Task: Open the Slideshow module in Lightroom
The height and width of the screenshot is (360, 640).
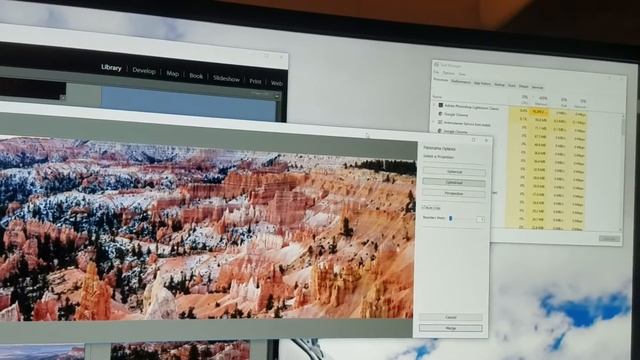Action: [226, 79]
